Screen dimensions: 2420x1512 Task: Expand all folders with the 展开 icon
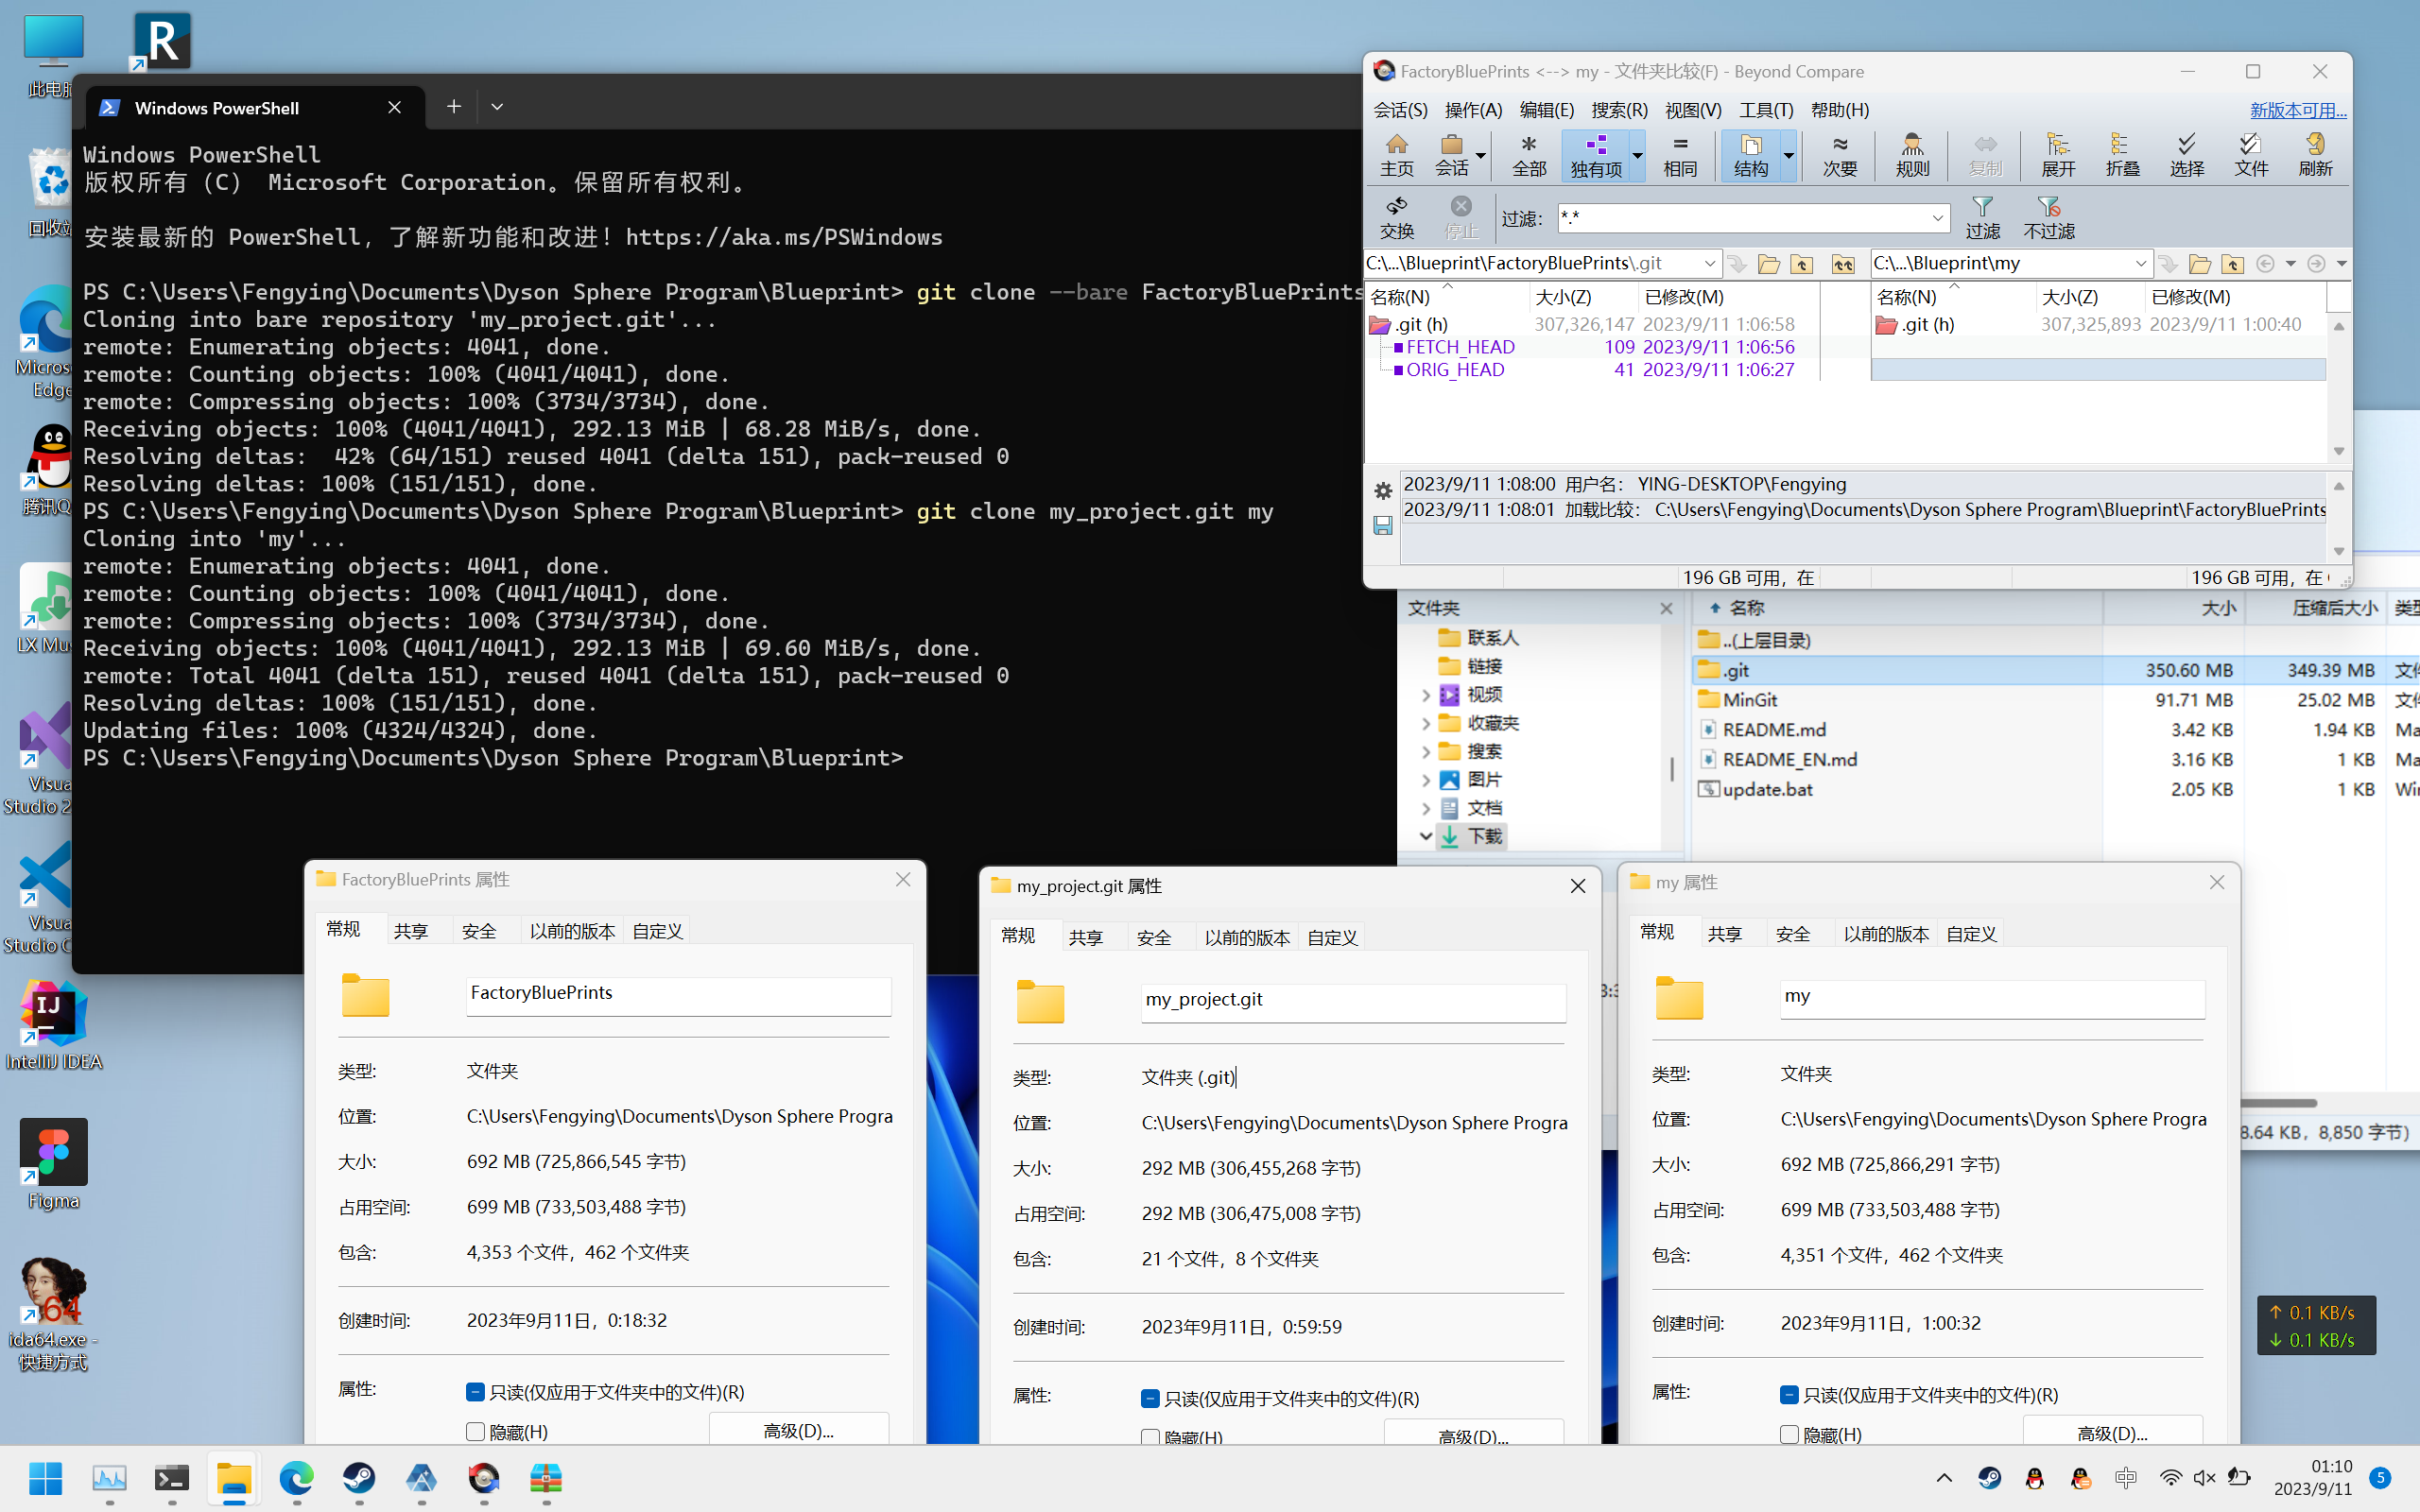pyautogui.click(x=2056, y=153)
